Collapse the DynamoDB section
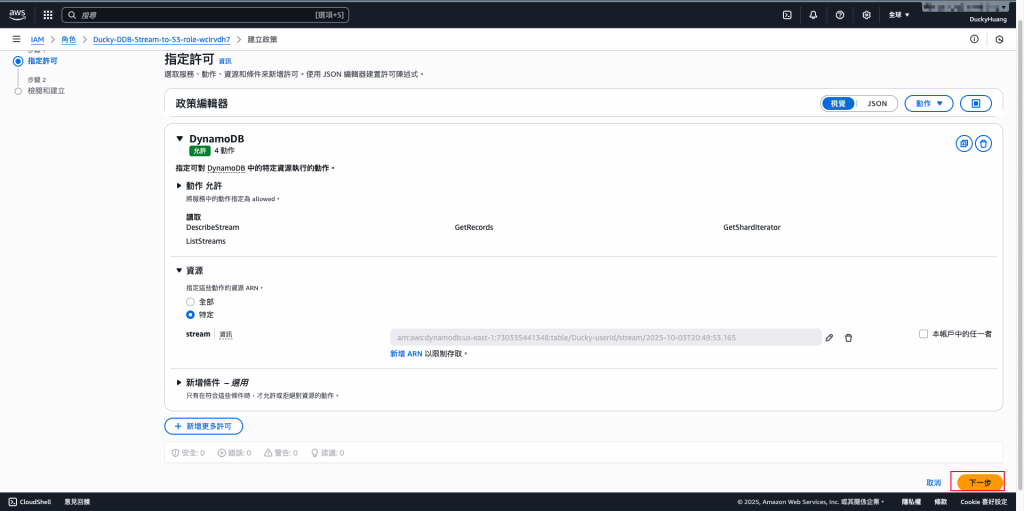Image resolution: width=1024 pixels, height=511 pixels. [180, 139]
